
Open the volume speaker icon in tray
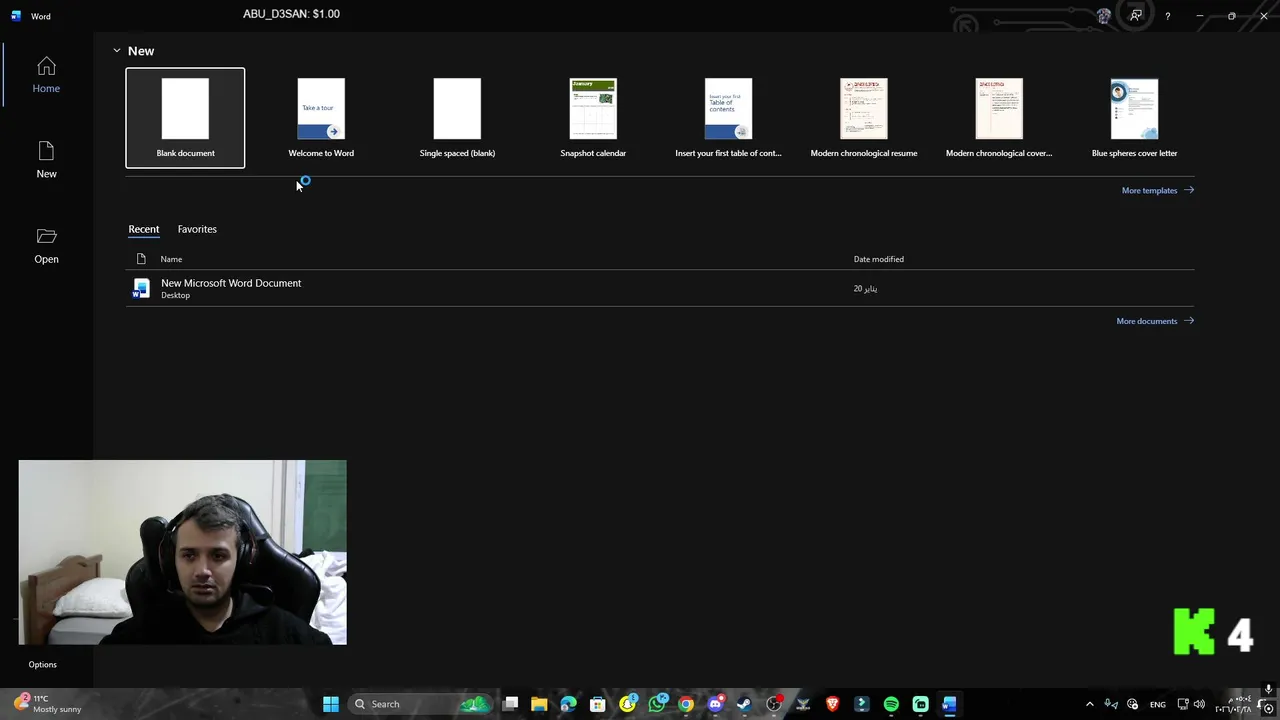tap(1199, 704)
